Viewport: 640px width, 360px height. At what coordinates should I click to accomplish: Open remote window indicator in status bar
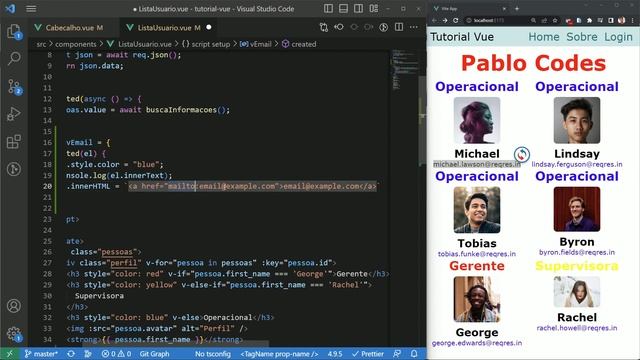tap(9, 354)
